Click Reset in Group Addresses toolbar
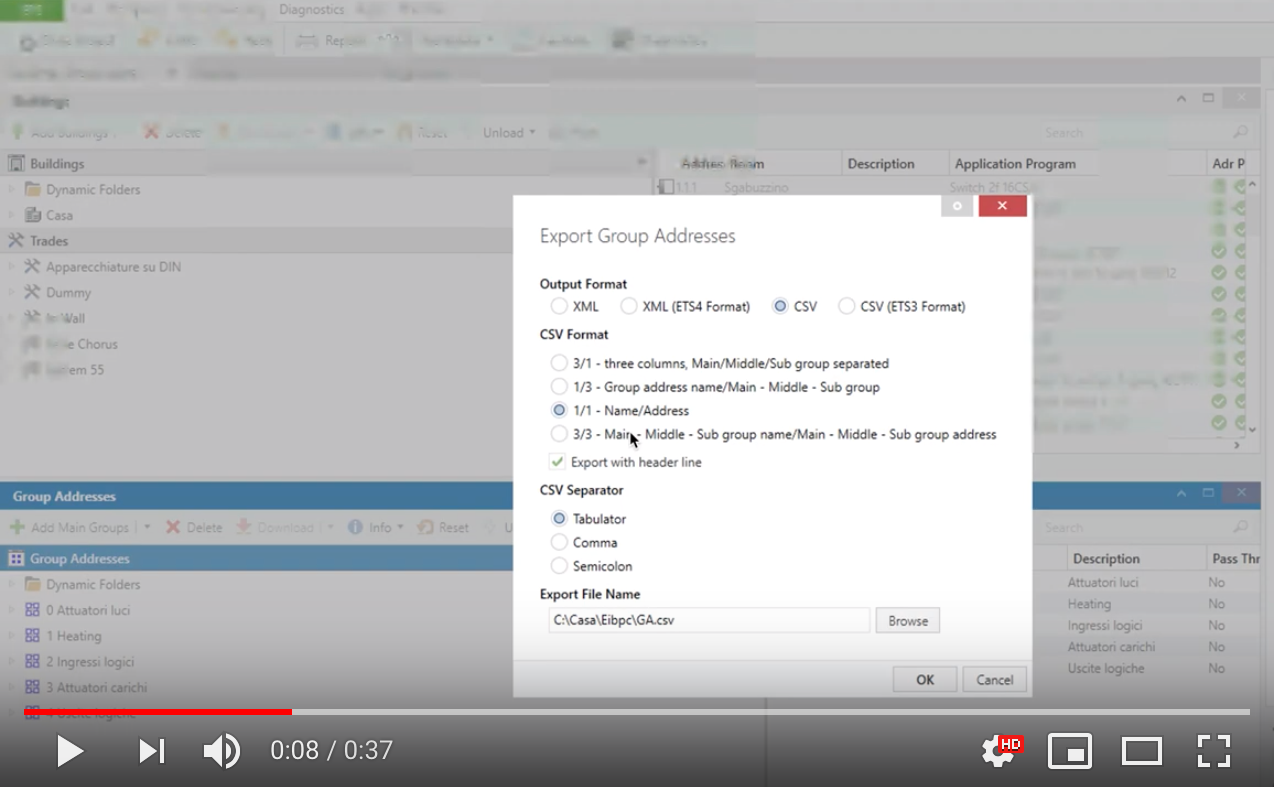Image resolution: width=1274 pixels, height=790 pixels. (x=443, y=527)
